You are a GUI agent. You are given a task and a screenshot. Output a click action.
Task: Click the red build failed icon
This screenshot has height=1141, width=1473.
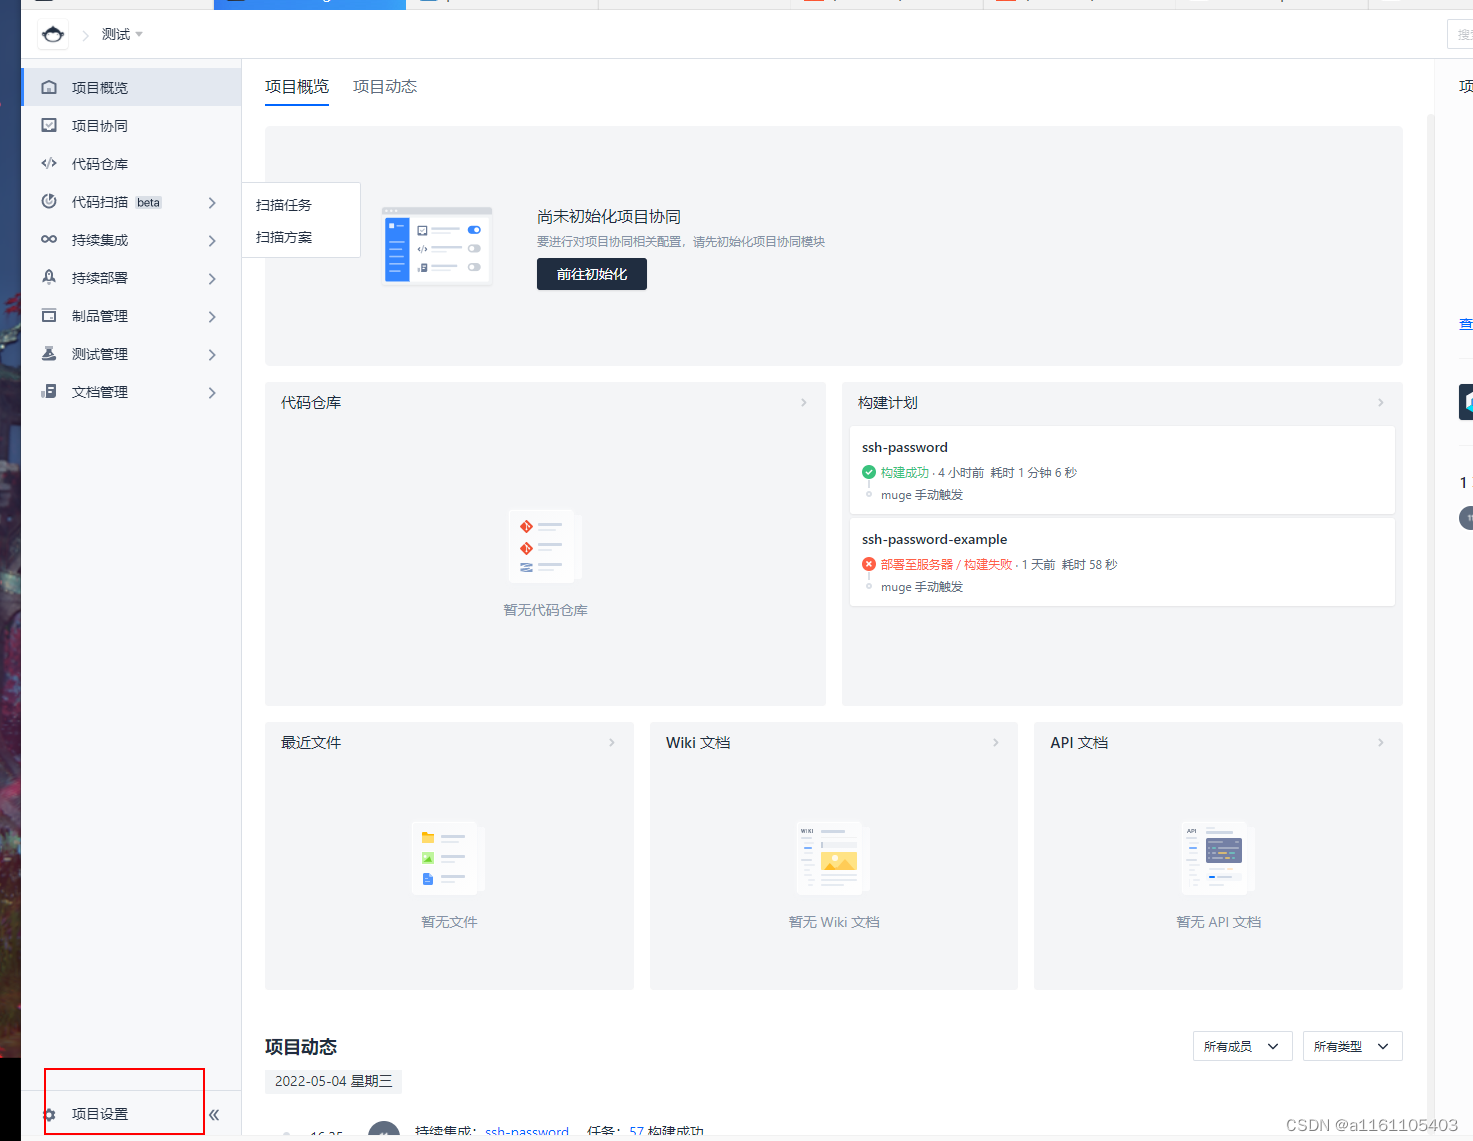pos(869,564)
